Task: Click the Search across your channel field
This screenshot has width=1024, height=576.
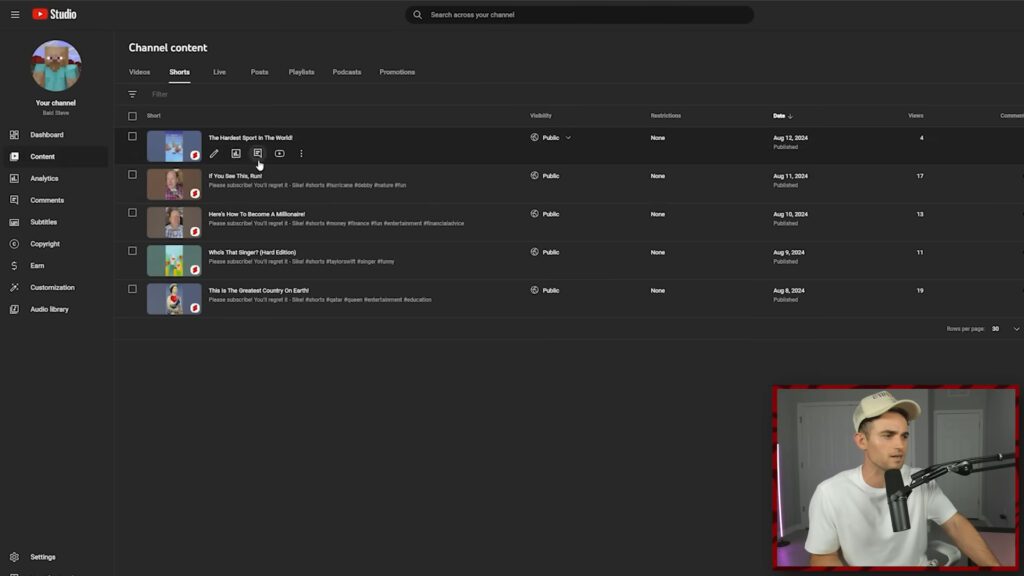Action: (580, 15)
